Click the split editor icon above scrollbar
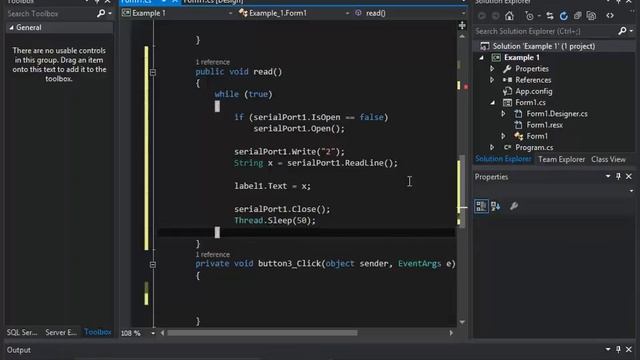640x360 pixels. point(462,25)
